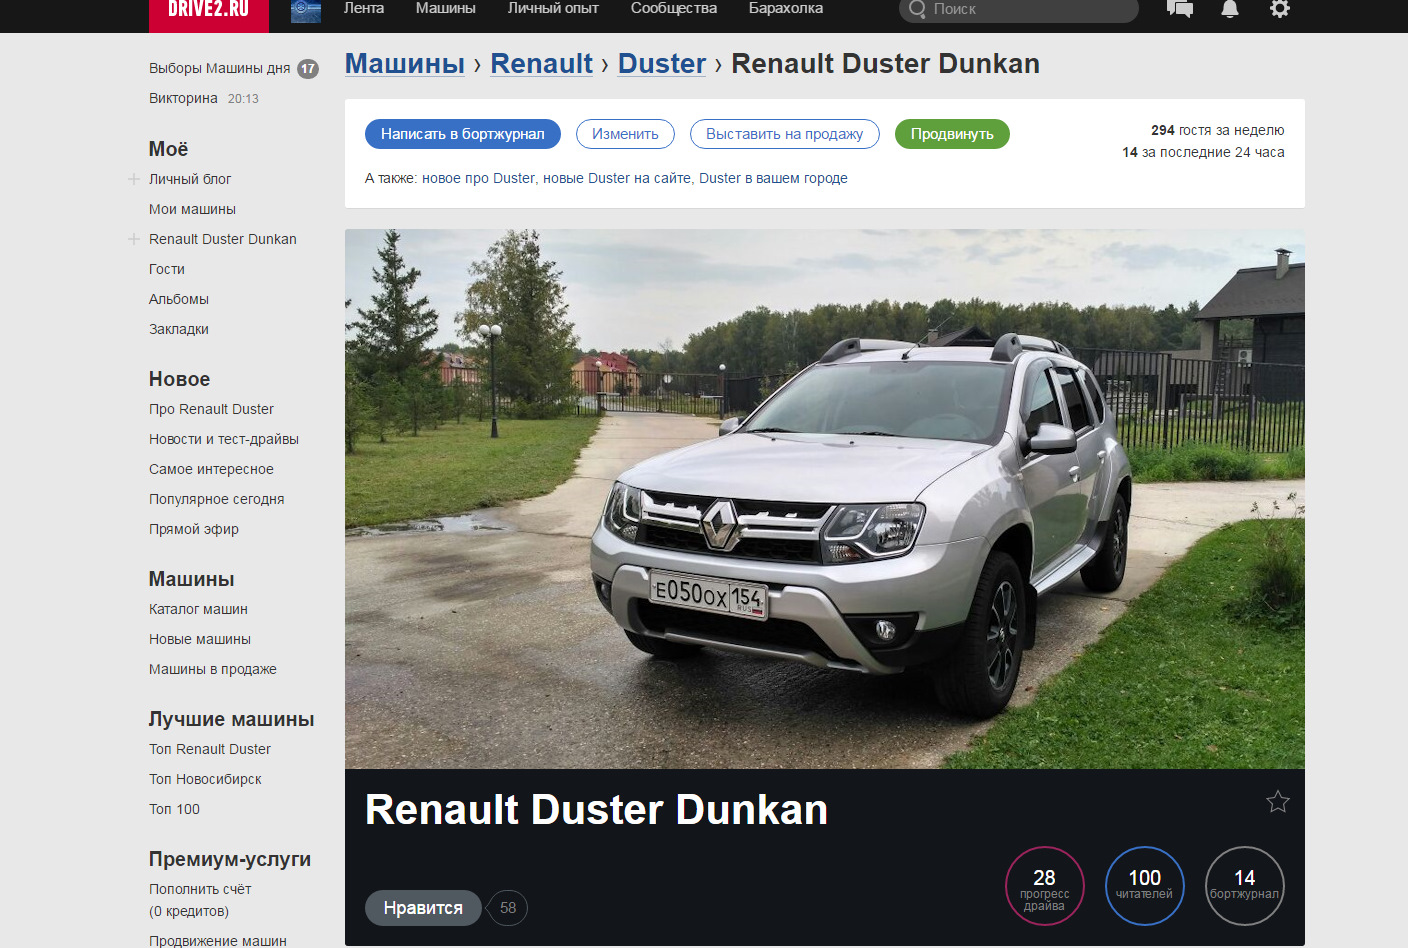Viewport: 1408px width, 948px height.
Task: Click the plus icon beside Личный блог
Action: tap(134, 179)
